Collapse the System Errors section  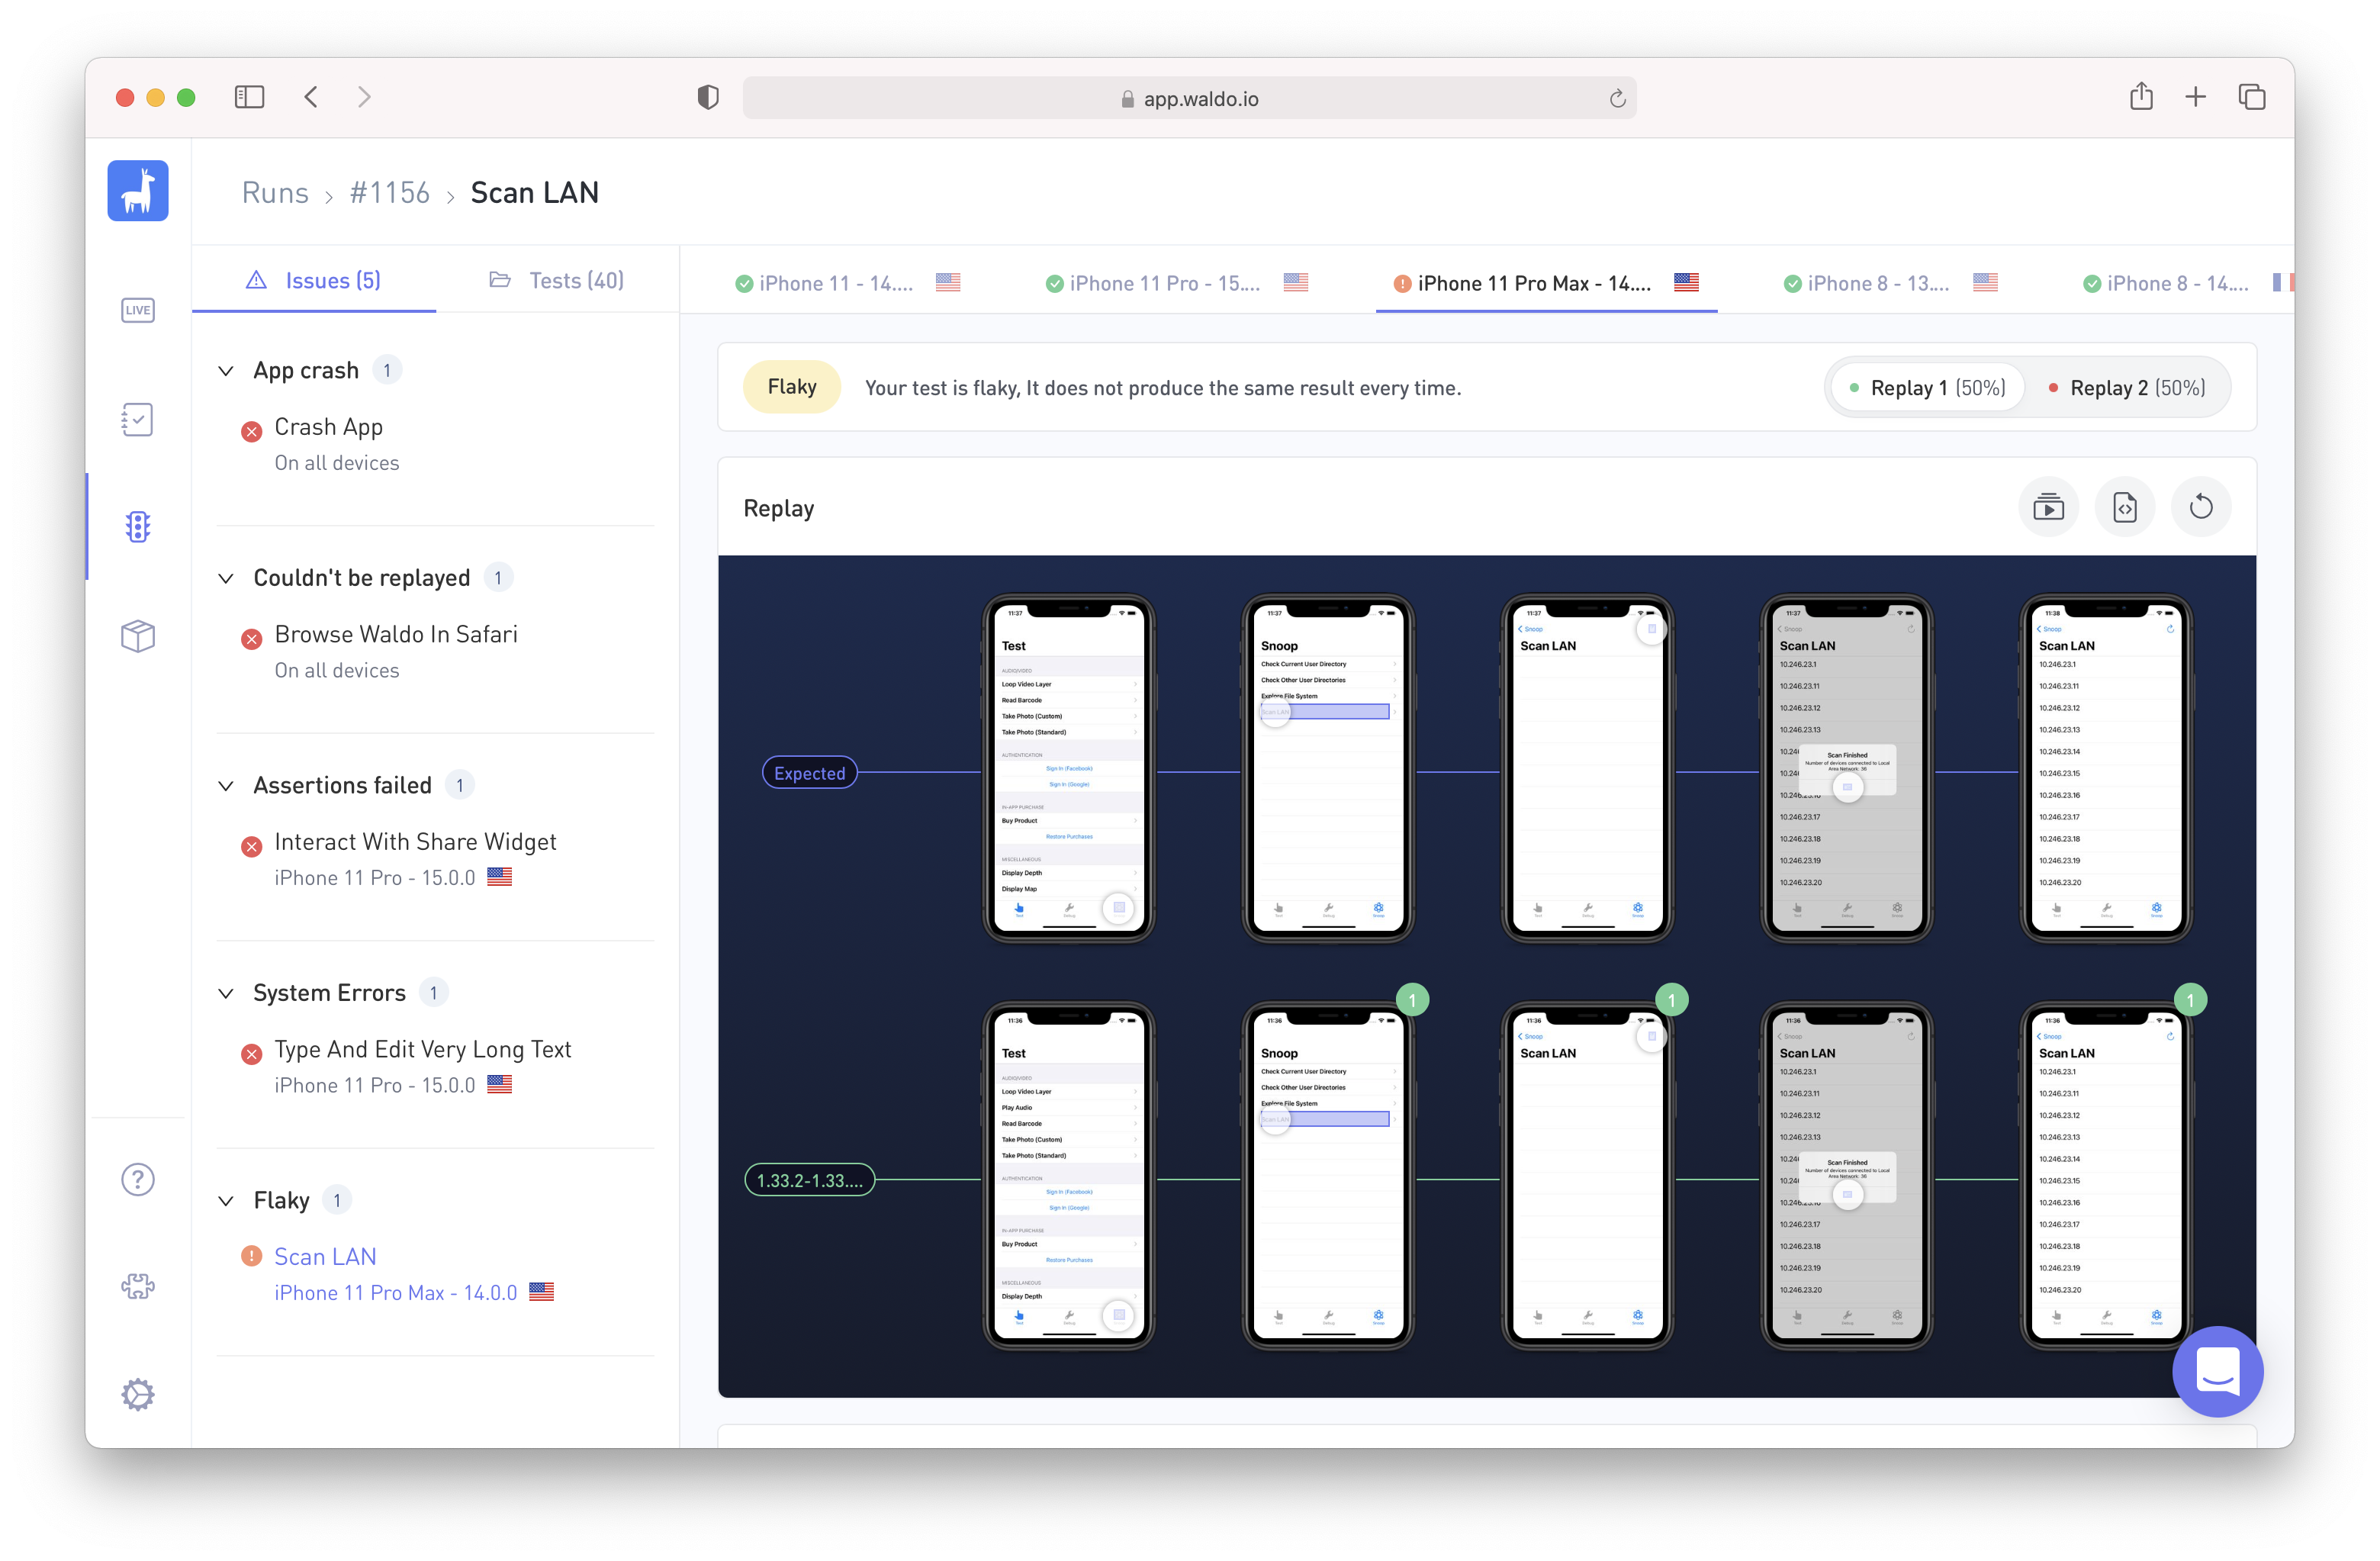click(x=226, y=993)
